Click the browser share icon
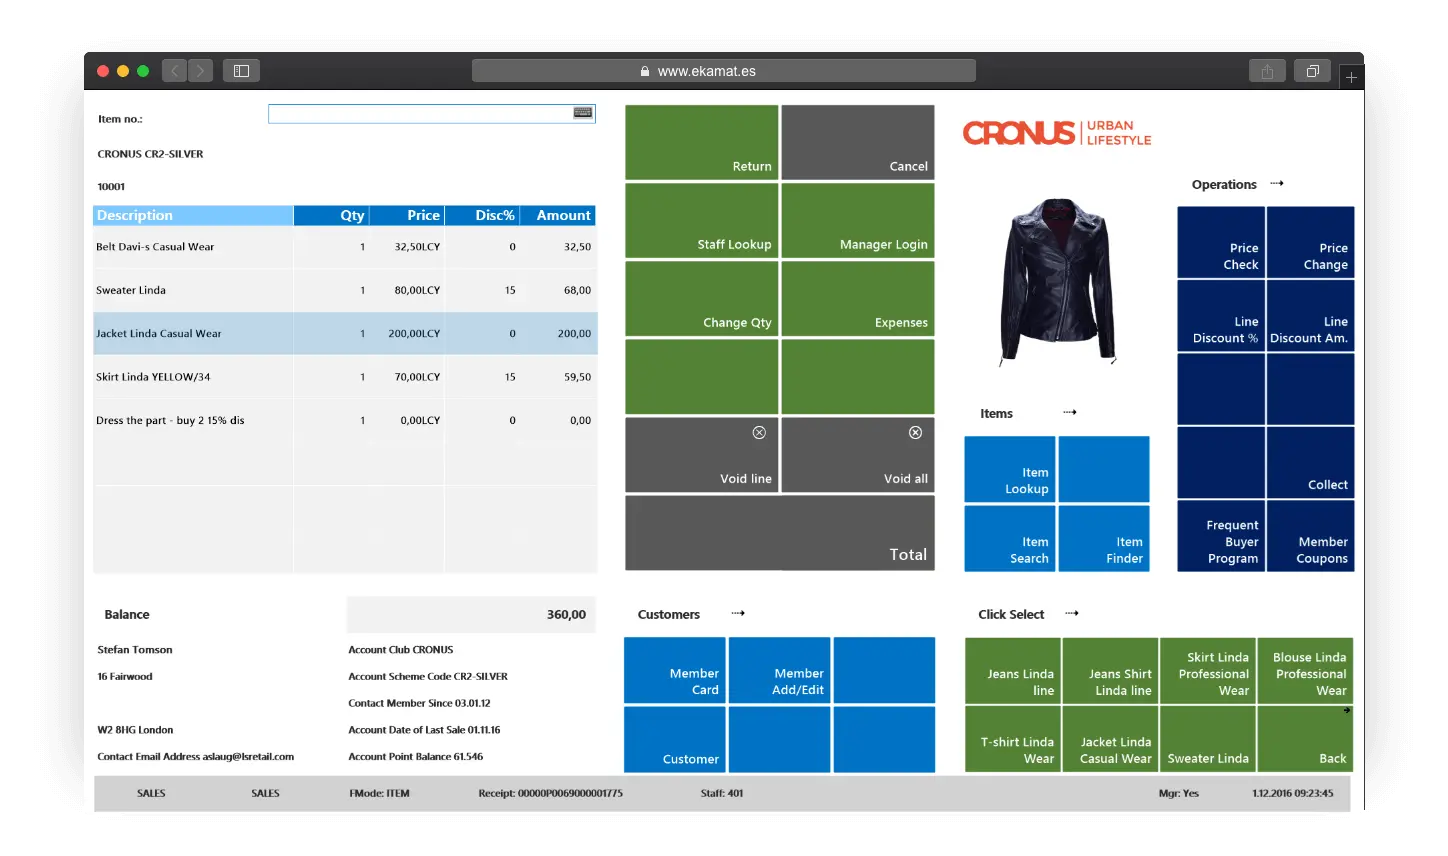Viewport: 1448px width, 856px height. (x=1267, y=71)
